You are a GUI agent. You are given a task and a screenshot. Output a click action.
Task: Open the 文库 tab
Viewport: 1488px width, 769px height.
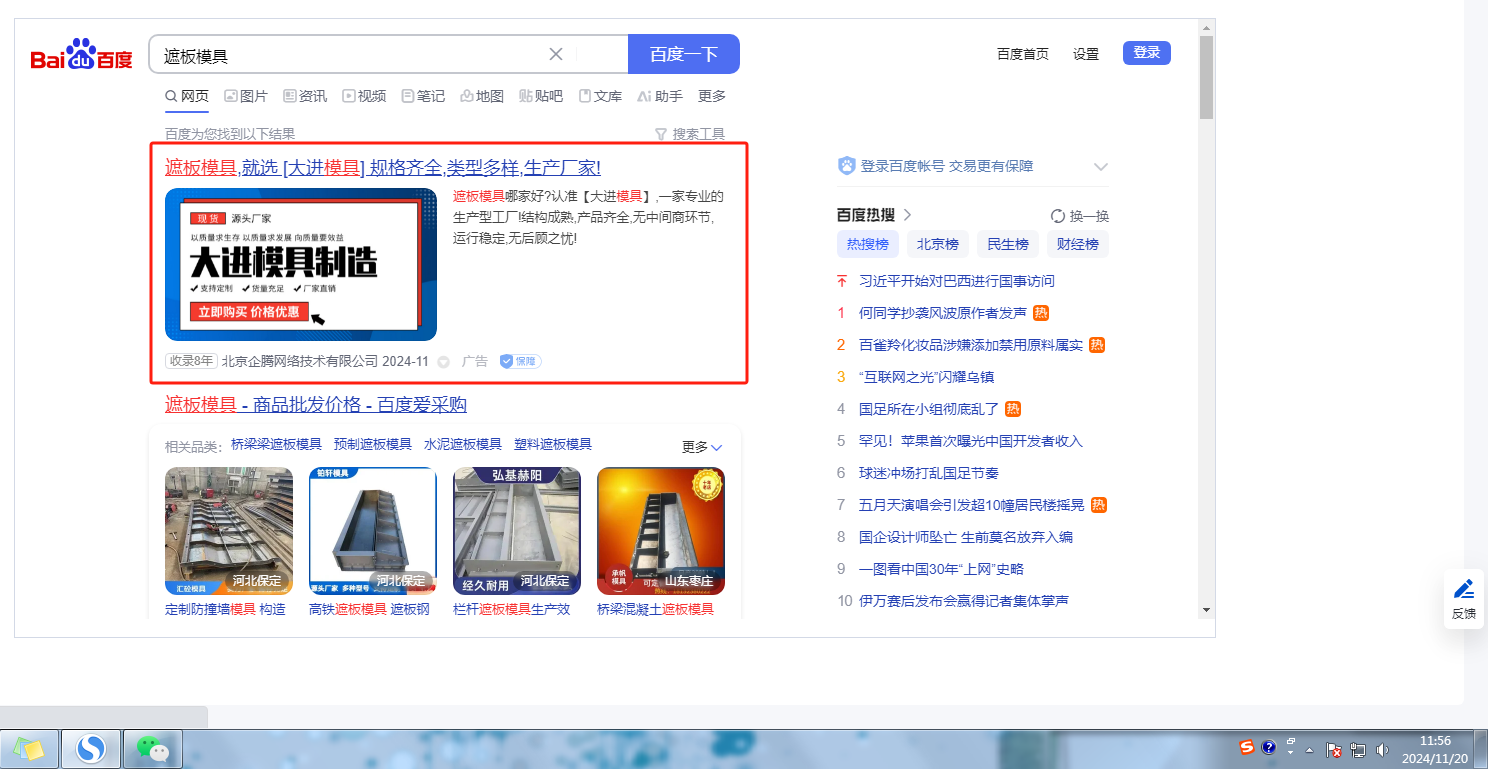pos(600,96)
